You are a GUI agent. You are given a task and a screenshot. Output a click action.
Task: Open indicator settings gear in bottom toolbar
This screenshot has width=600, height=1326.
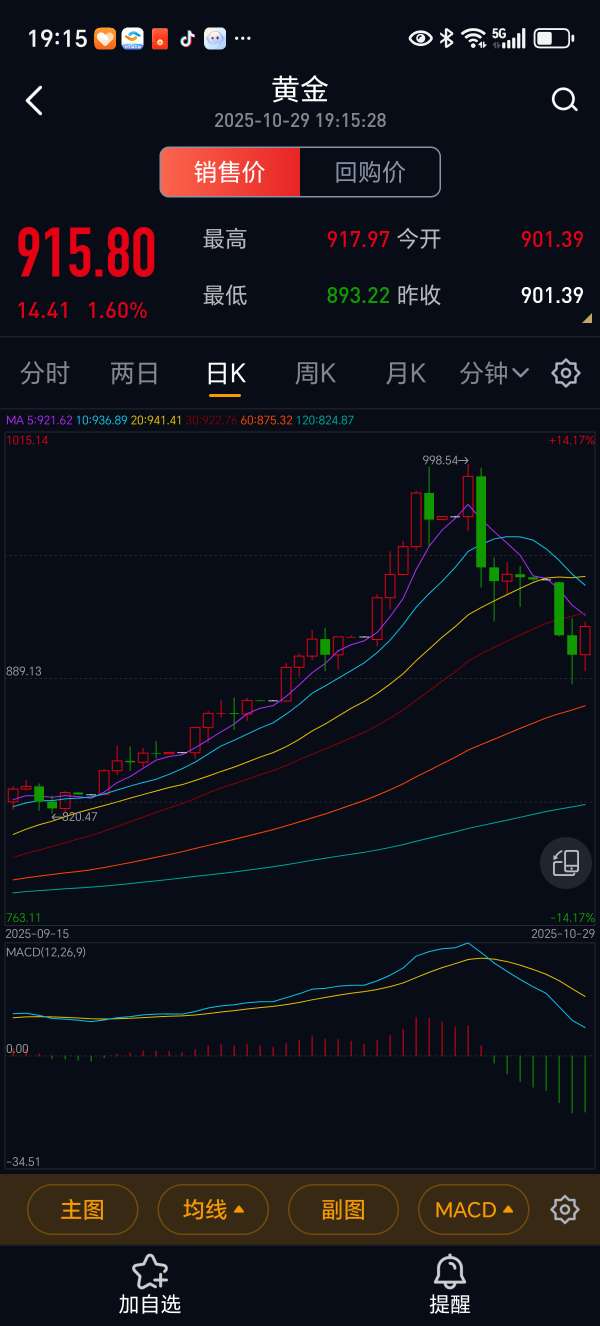565,1209
